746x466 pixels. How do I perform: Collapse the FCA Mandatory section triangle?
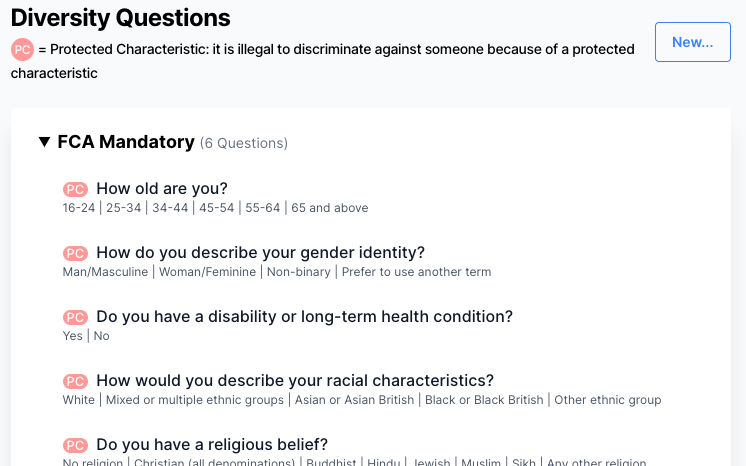point(44,142)
